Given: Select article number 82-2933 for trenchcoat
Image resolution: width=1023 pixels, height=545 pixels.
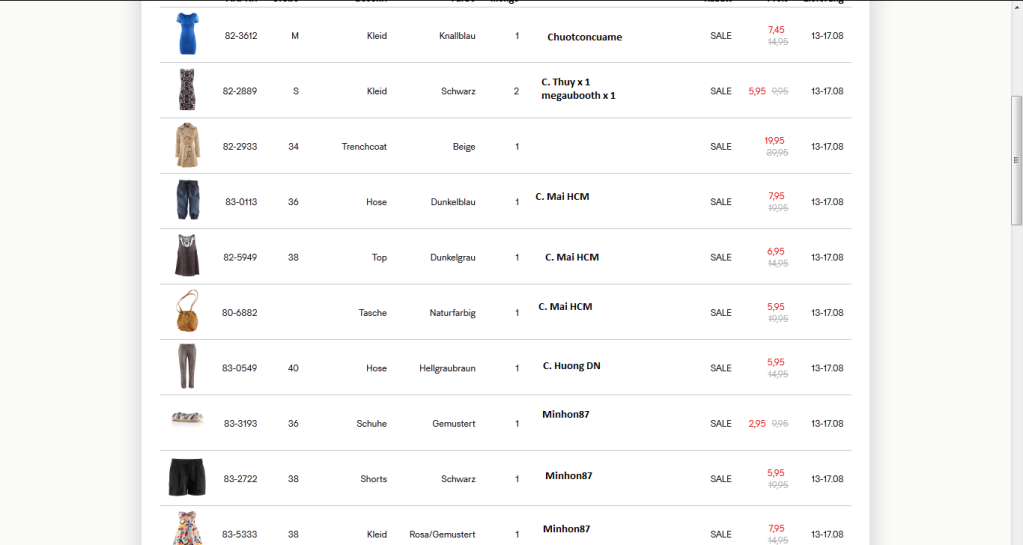Looking at the screenshot, I should tap(240, 147).
